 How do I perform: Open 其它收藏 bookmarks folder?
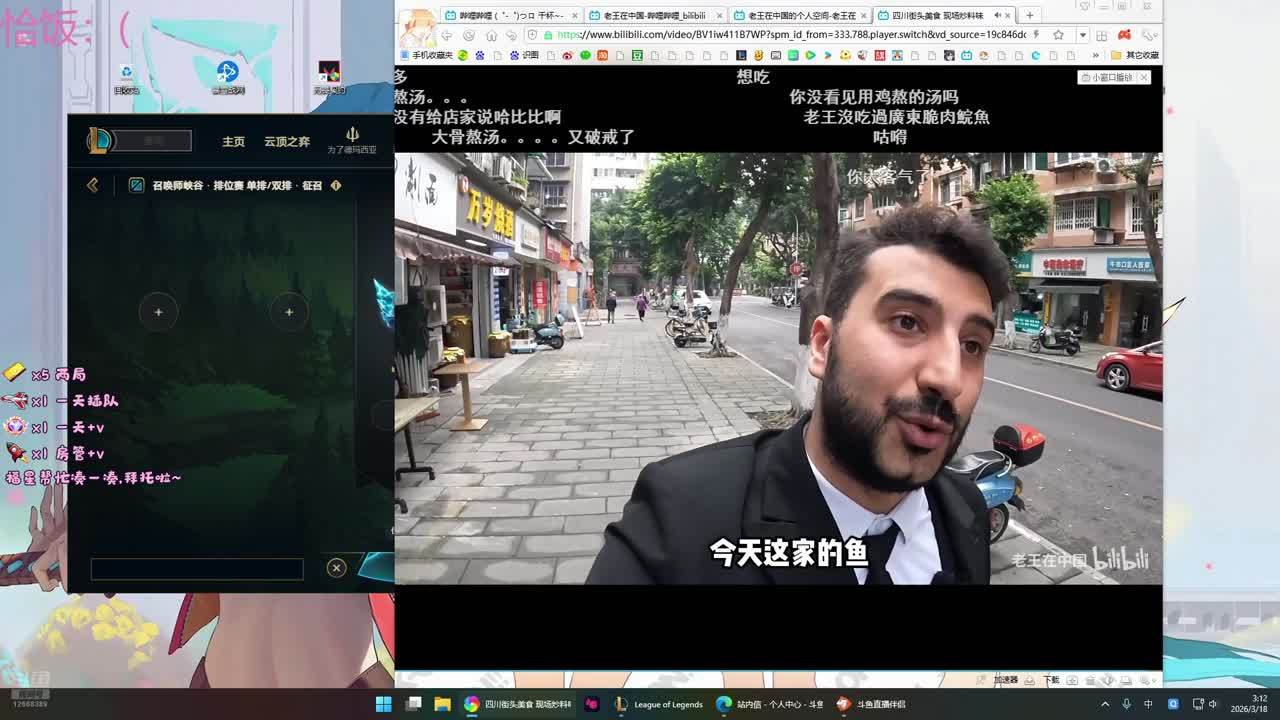coord(1136,55)
